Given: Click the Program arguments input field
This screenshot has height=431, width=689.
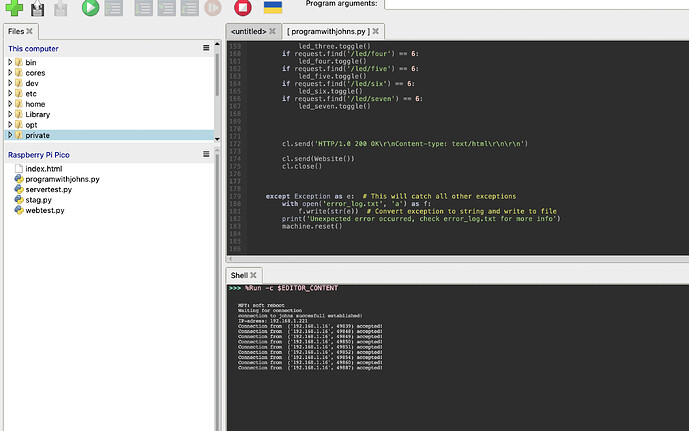Looking at the screenshot, I should coord(536,4).
